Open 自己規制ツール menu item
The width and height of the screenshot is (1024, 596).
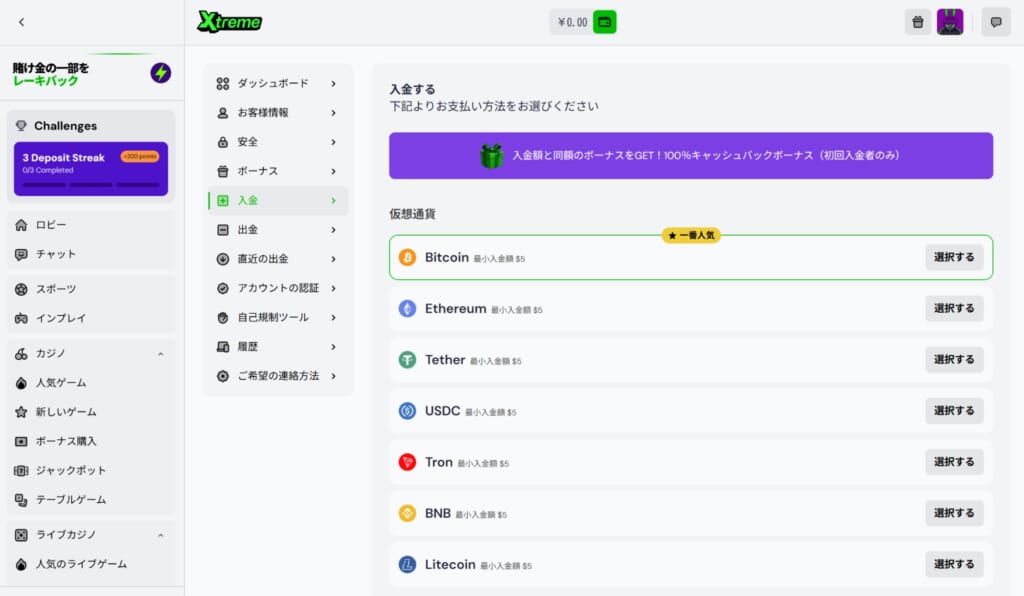(278, 317)
